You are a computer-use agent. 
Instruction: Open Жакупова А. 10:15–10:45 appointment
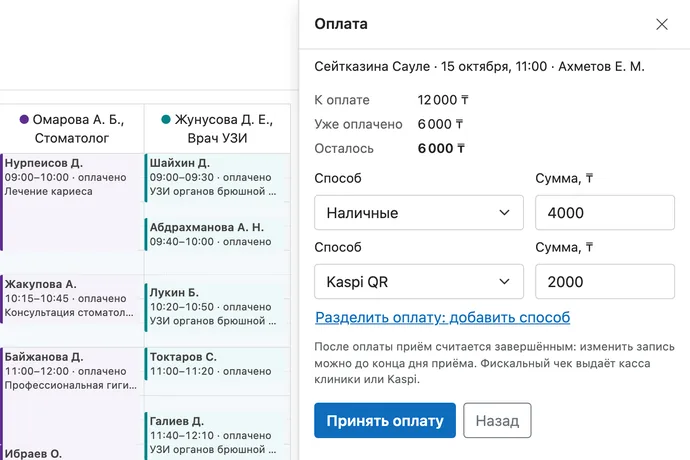point(72,299)
